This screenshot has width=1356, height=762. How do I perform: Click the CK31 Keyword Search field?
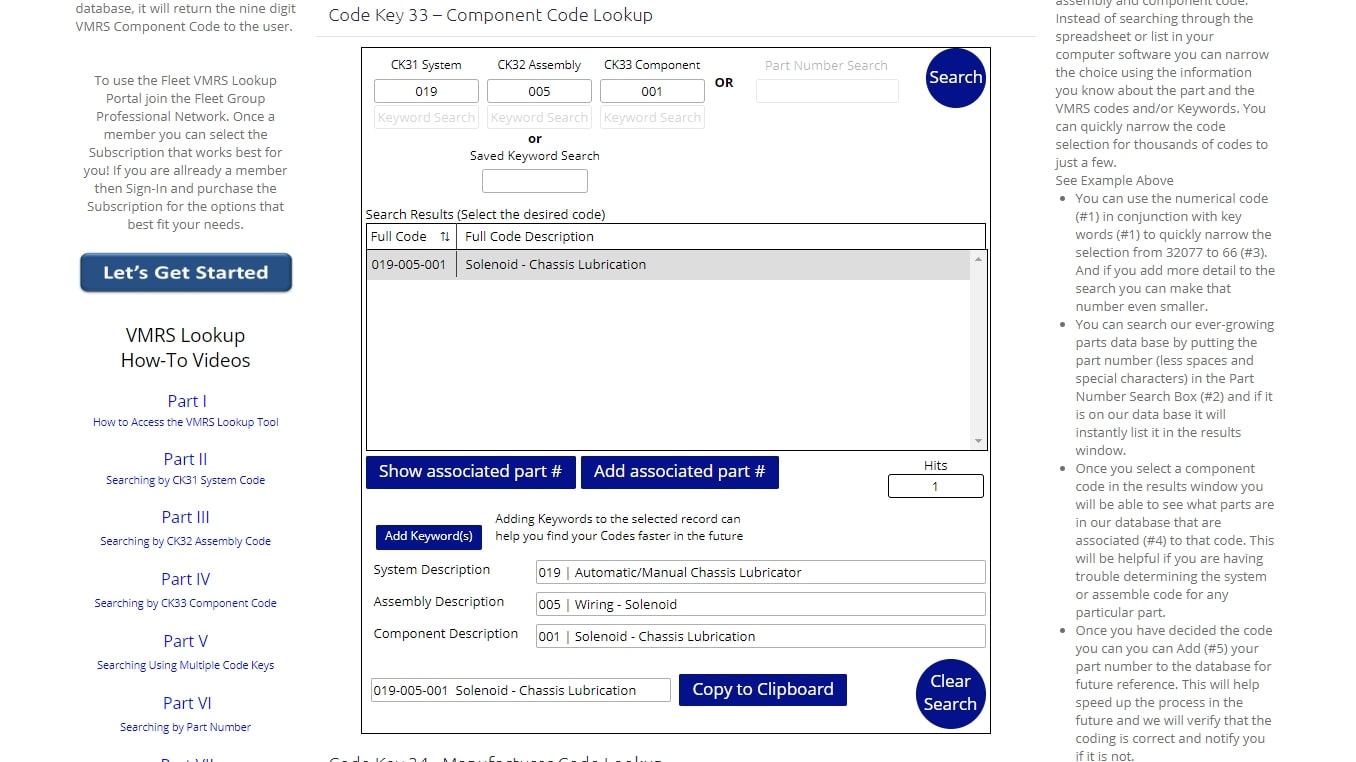click(426, 118)
